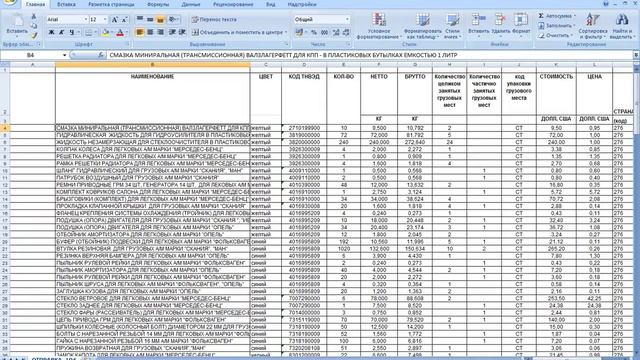Open Sort and Filter (Сортировка и фильтр)

[x=593, y=26]
